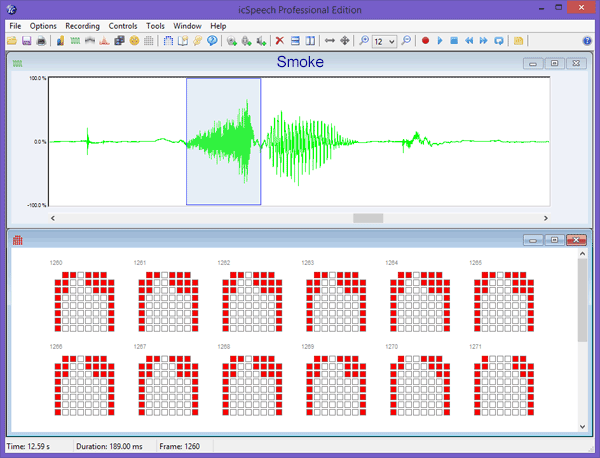Open the Recording menu
Screen dimensions: 600x458
[x=81, y=25]
